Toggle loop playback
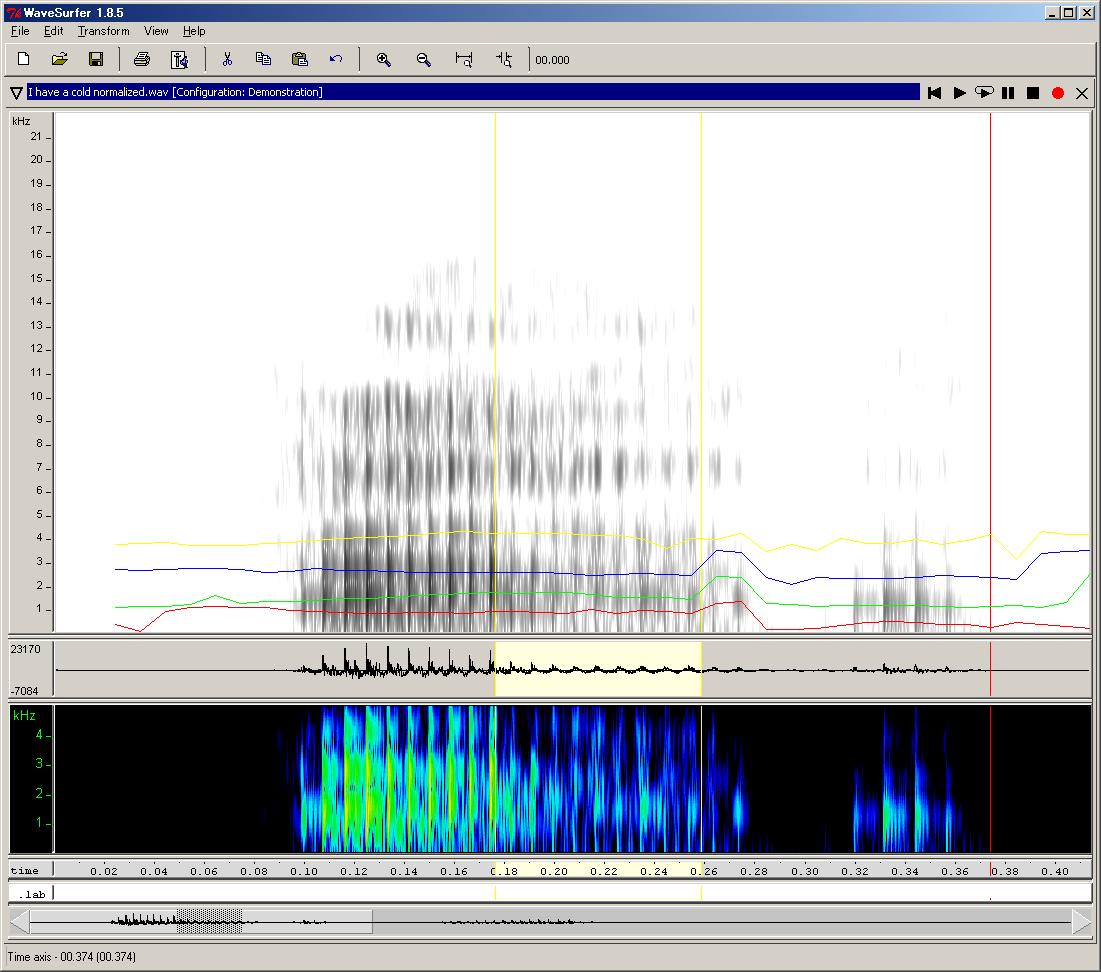This screenshot has height=972, width=1101. coord(984,93)
